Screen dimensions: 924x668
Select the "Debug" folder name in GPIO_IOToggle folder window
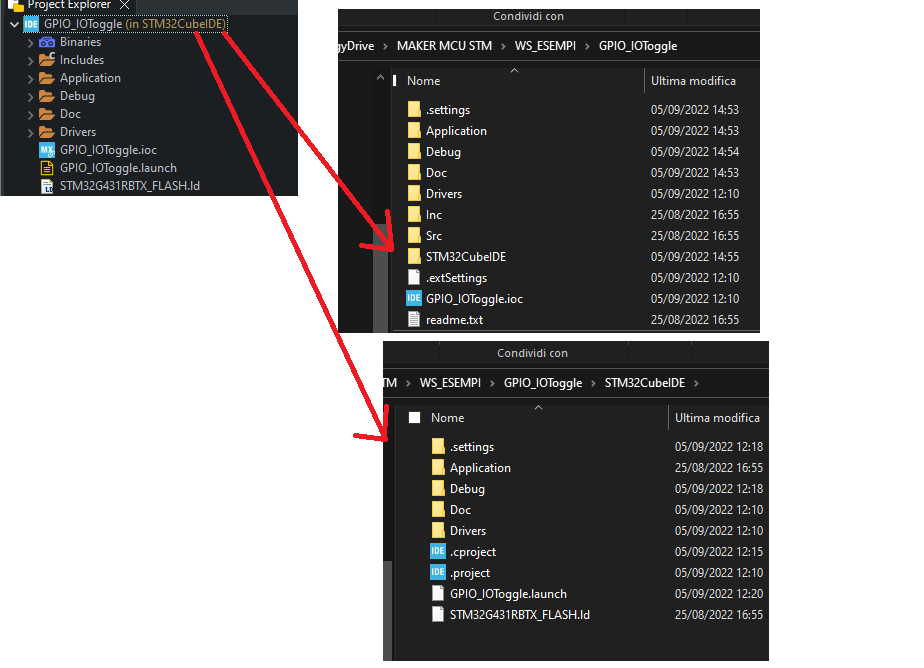(x=444, y=152)
